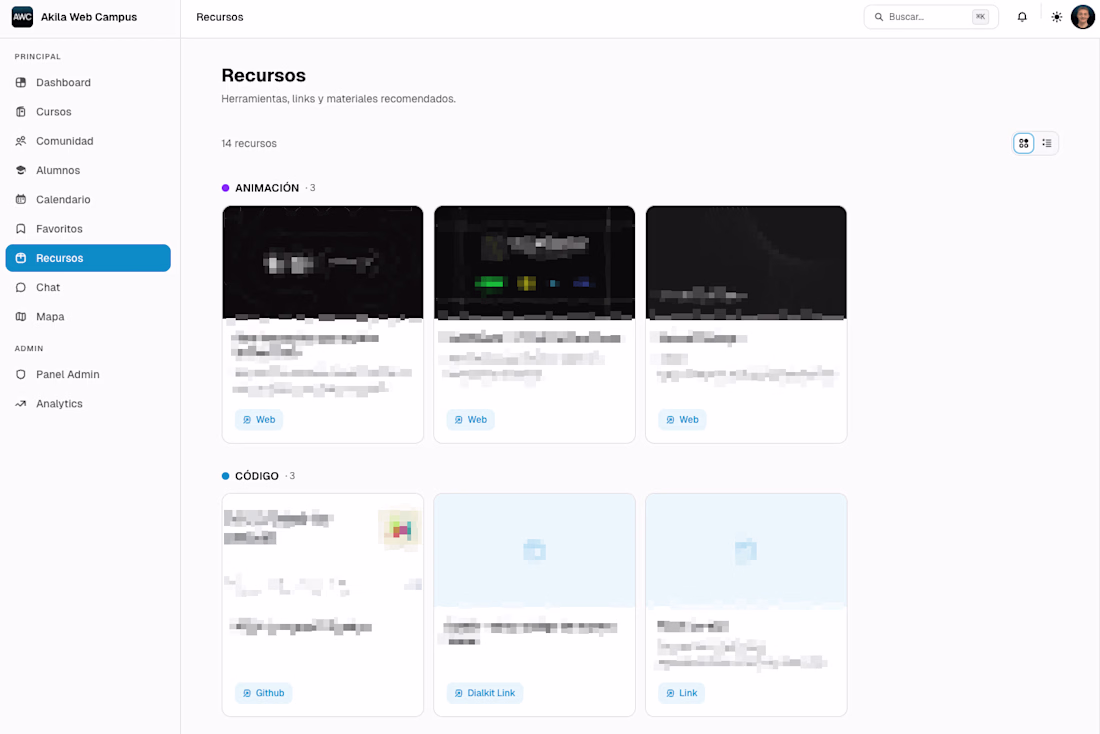The height and width of the screenshot is (734, 1100).
Task: Click the Favoritos bookmark icon
Action: (21, 229)
